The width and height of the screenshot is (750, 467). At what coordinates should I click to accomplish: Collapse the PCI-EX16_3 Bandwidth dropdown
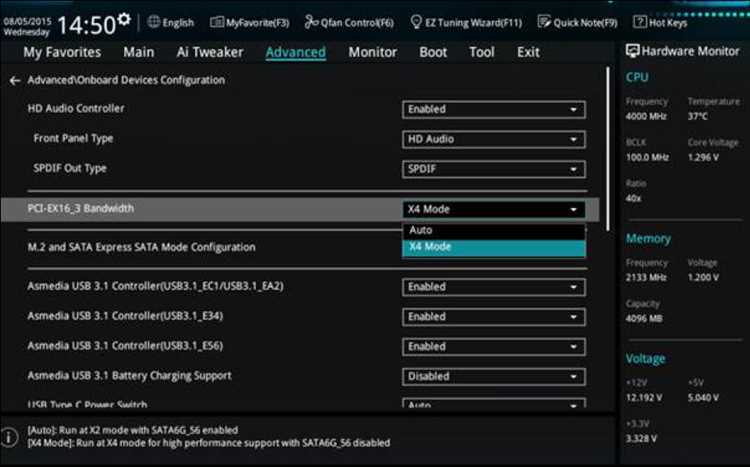click(494, 209)
